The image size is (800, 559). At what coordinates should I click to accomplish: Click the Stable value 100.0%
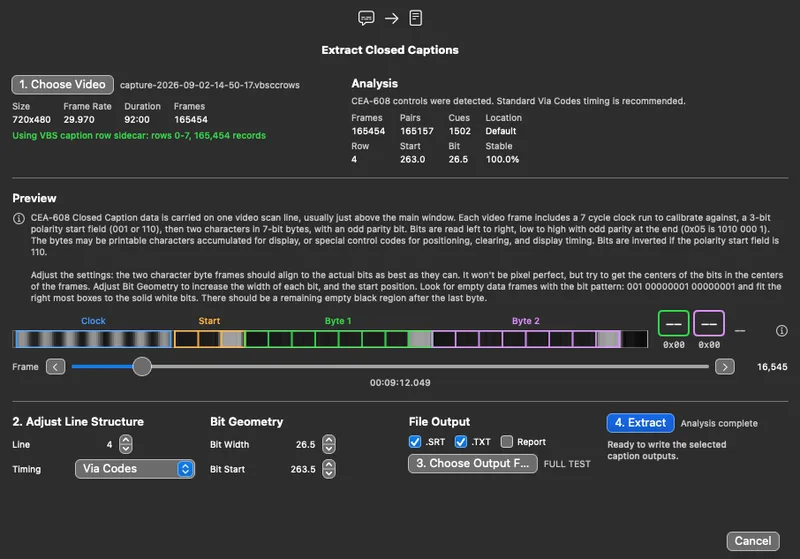pyautogui.click(x=502, y=160)
